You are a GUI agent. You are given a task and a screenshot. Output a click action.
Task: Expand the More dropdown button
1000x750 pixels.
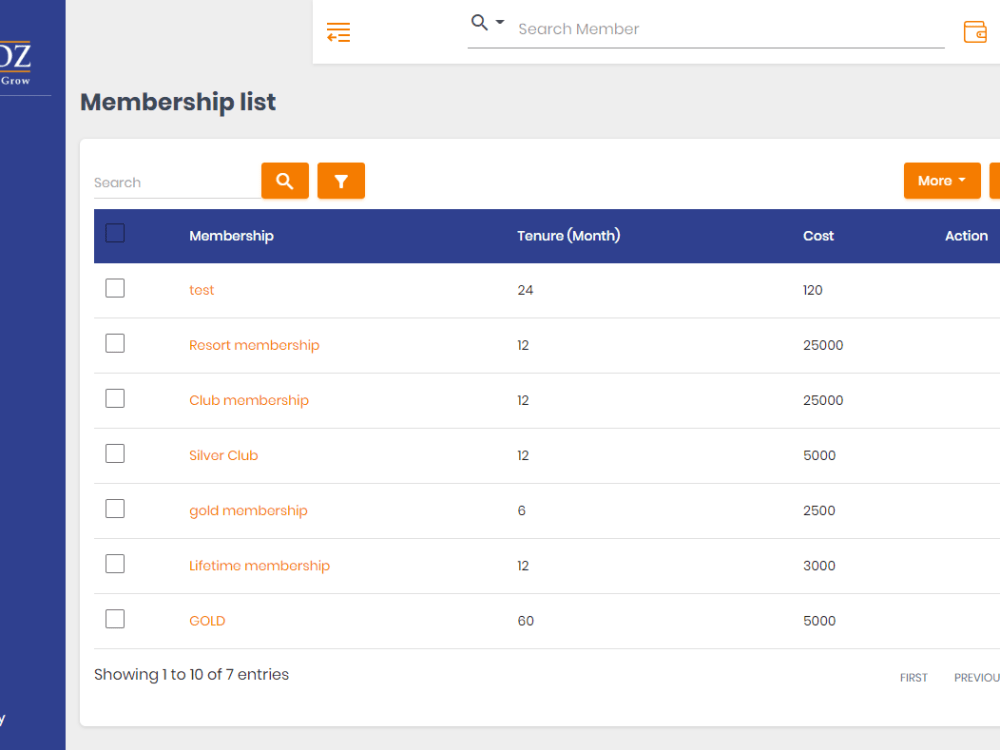(x=942, y=180)
